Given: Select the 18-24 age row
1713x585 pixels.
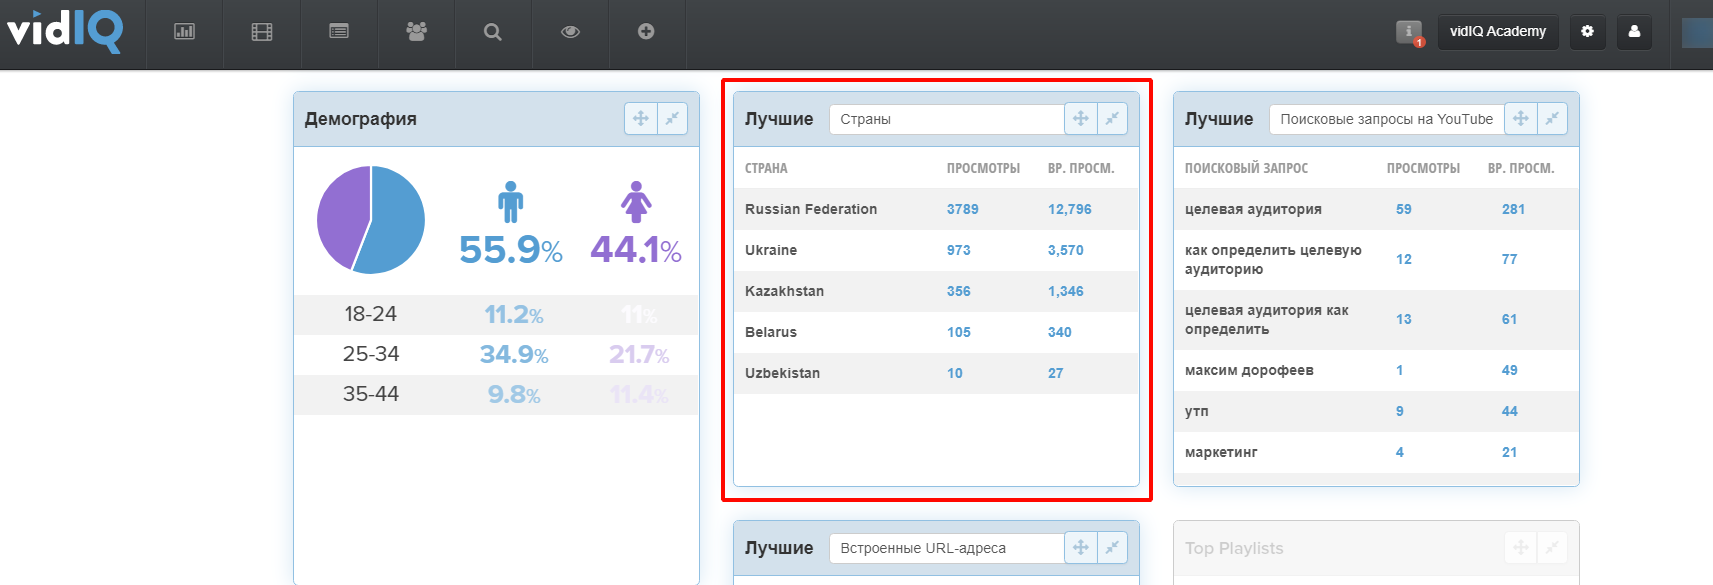Looking at the screenshot, I should pos(496,314).
